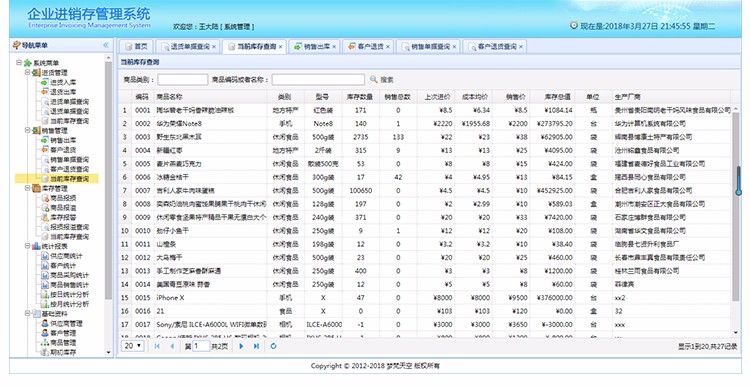
Task: Close the 销售单据查询 tab
Action: pyautogui.click(x=454, y=47)
